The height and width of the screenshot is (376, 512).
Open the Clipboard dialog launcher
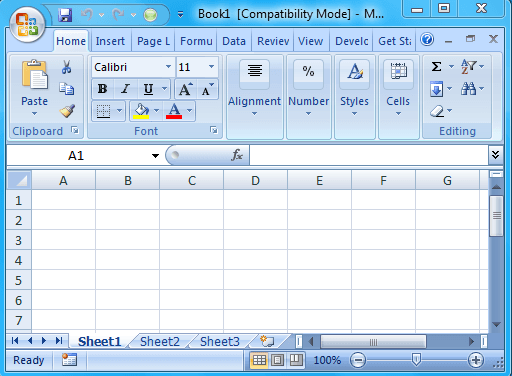coord(75,130)
